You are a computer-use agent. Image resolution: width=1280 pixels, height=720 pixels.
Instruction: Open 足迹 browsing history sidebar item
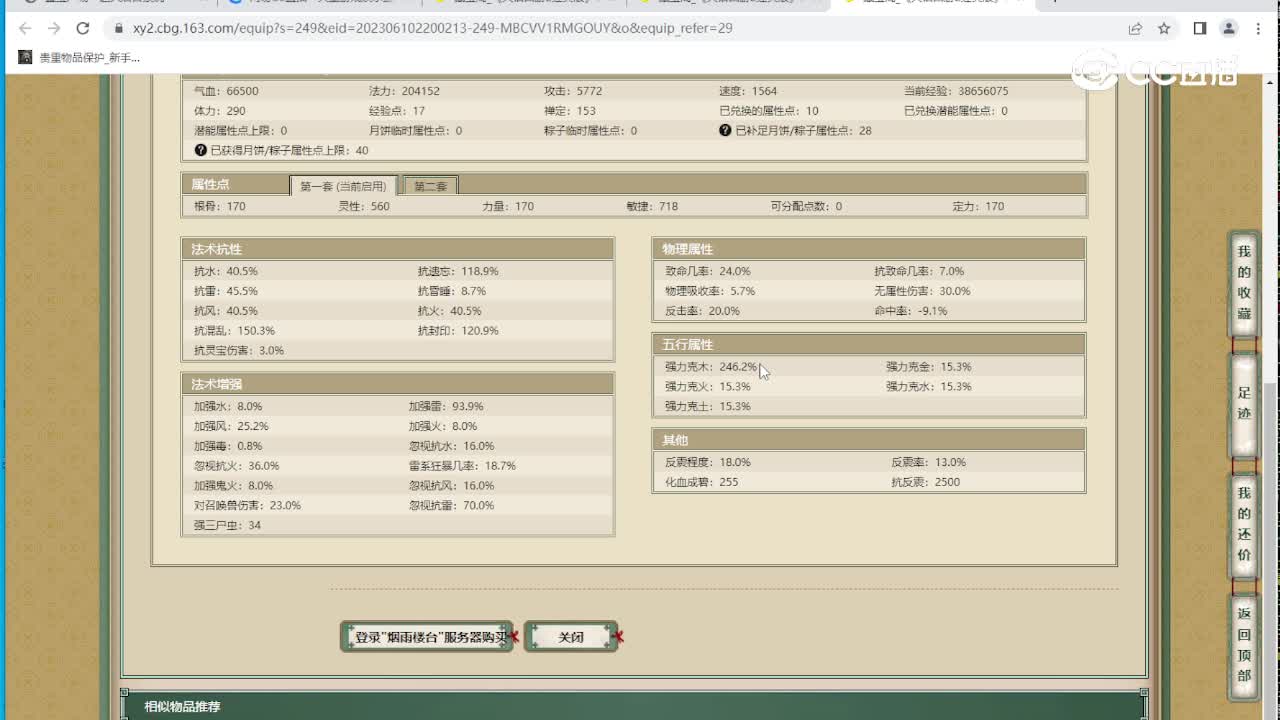1244,403
